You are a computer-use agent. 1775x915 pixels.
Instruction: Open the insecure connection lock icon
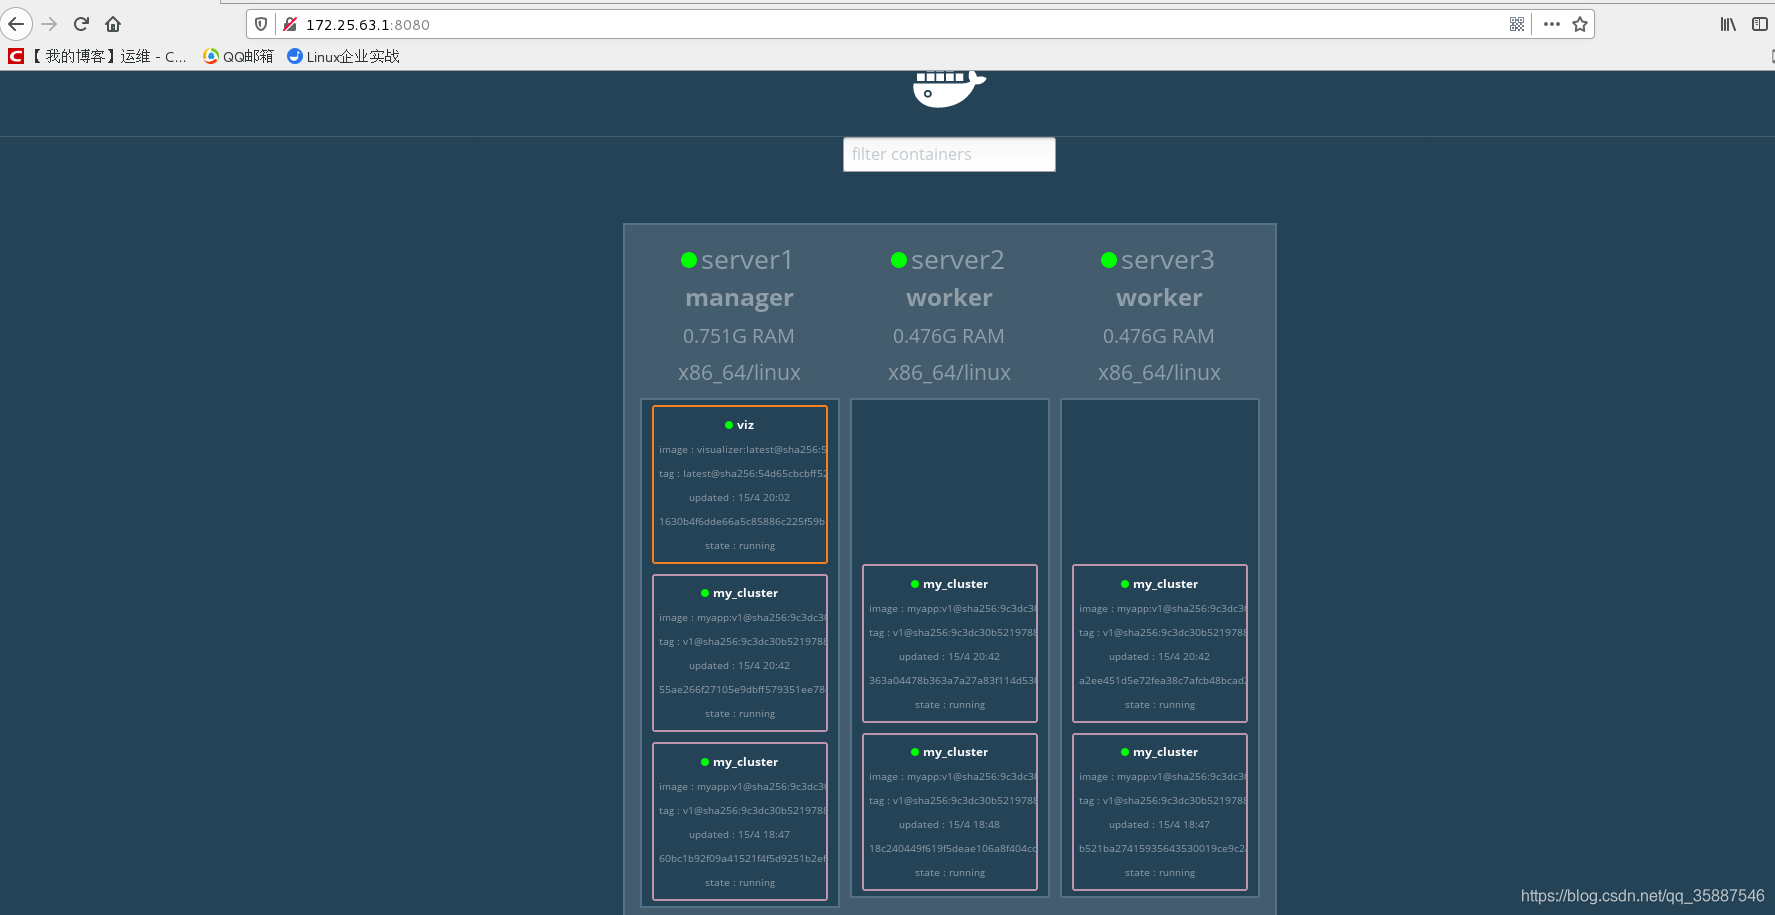pyautogui.click(x=290, y=24)
